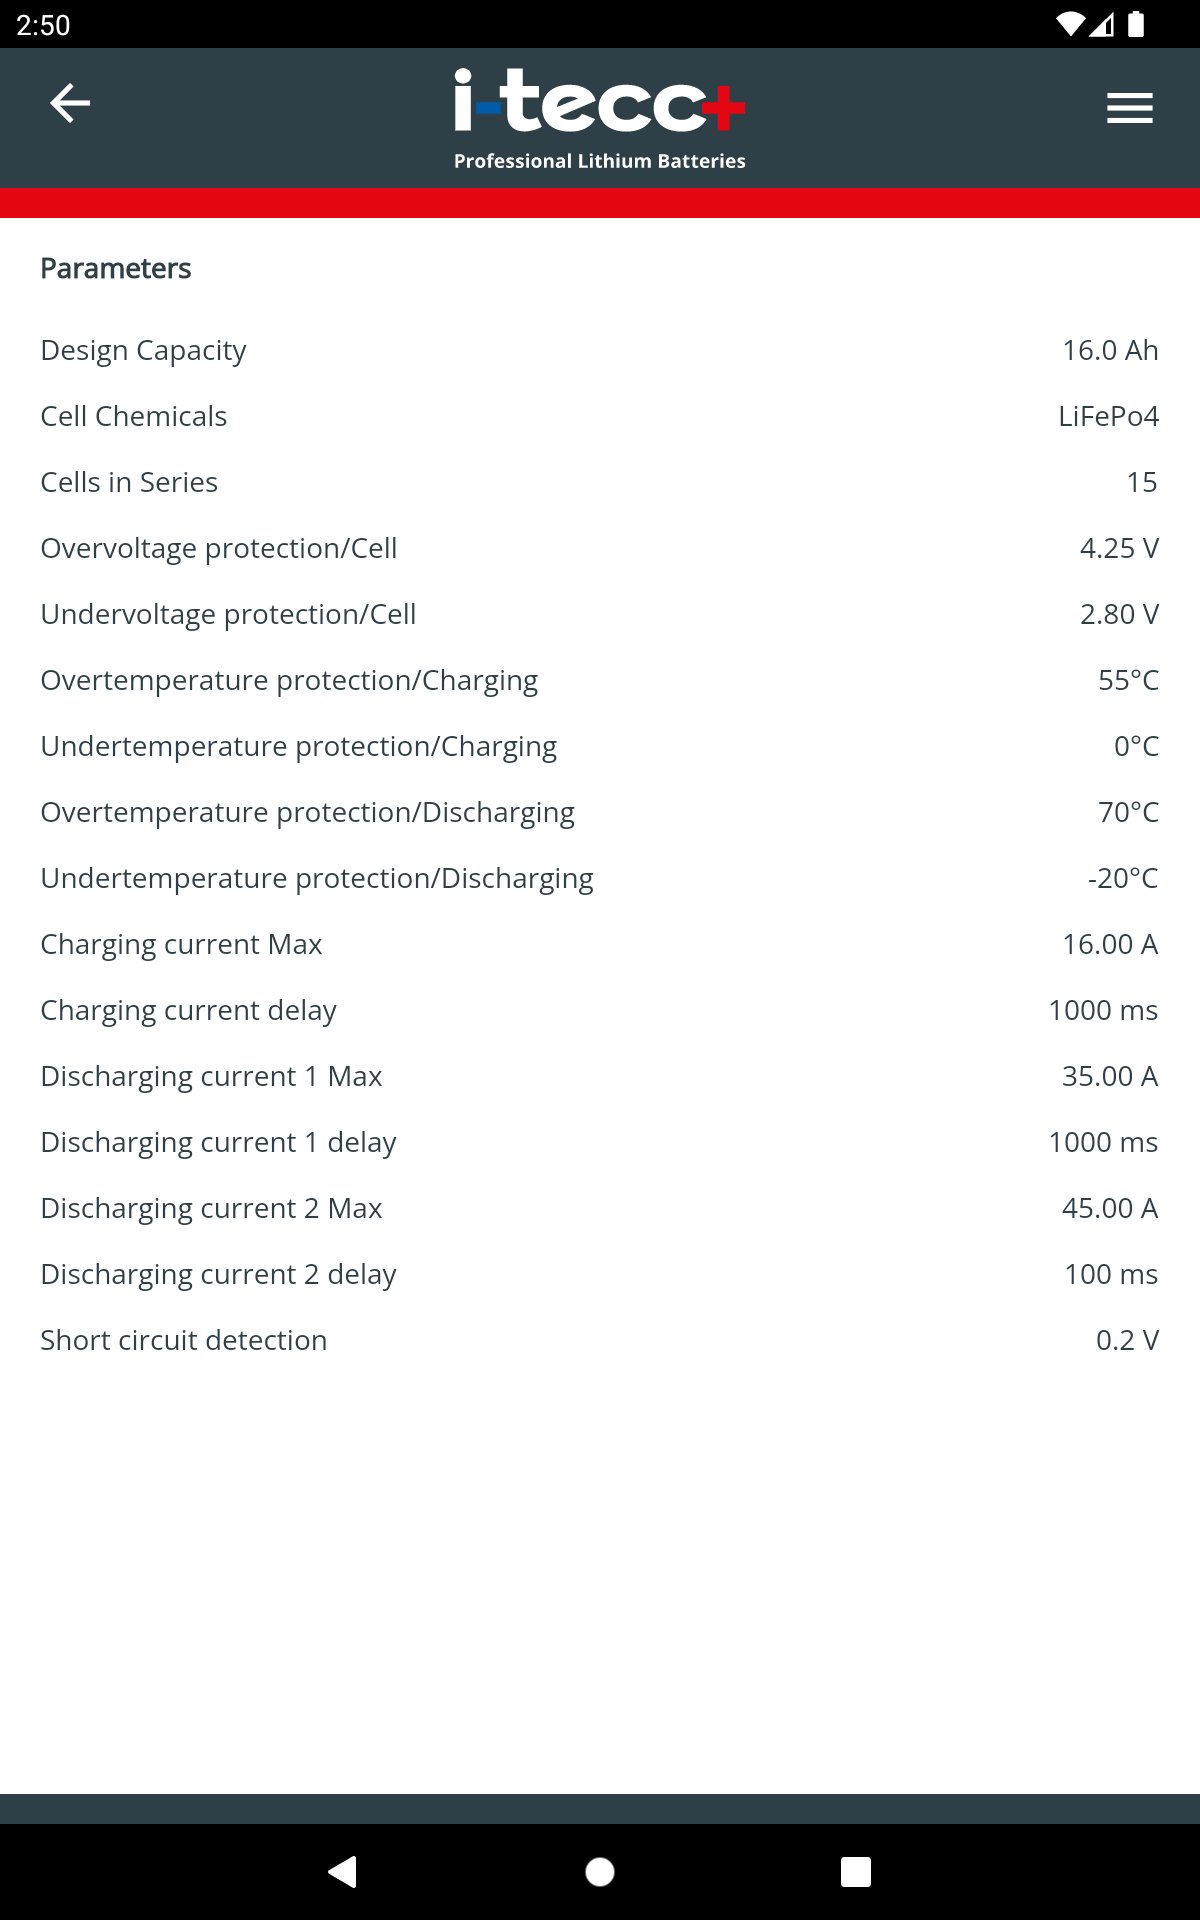The width and height of the screenshot is (1200, 1920).
Task: Tap the Parameters heading
Action: coord(115,268)
